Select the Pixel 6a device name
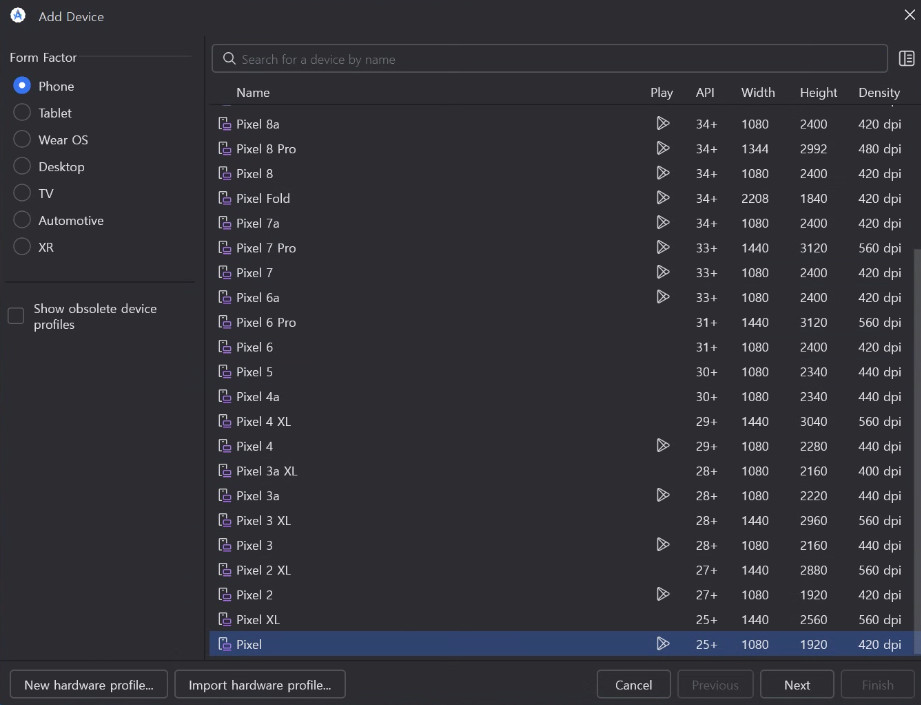The height and width of the screenshot is (705, 921). point(257,297)
